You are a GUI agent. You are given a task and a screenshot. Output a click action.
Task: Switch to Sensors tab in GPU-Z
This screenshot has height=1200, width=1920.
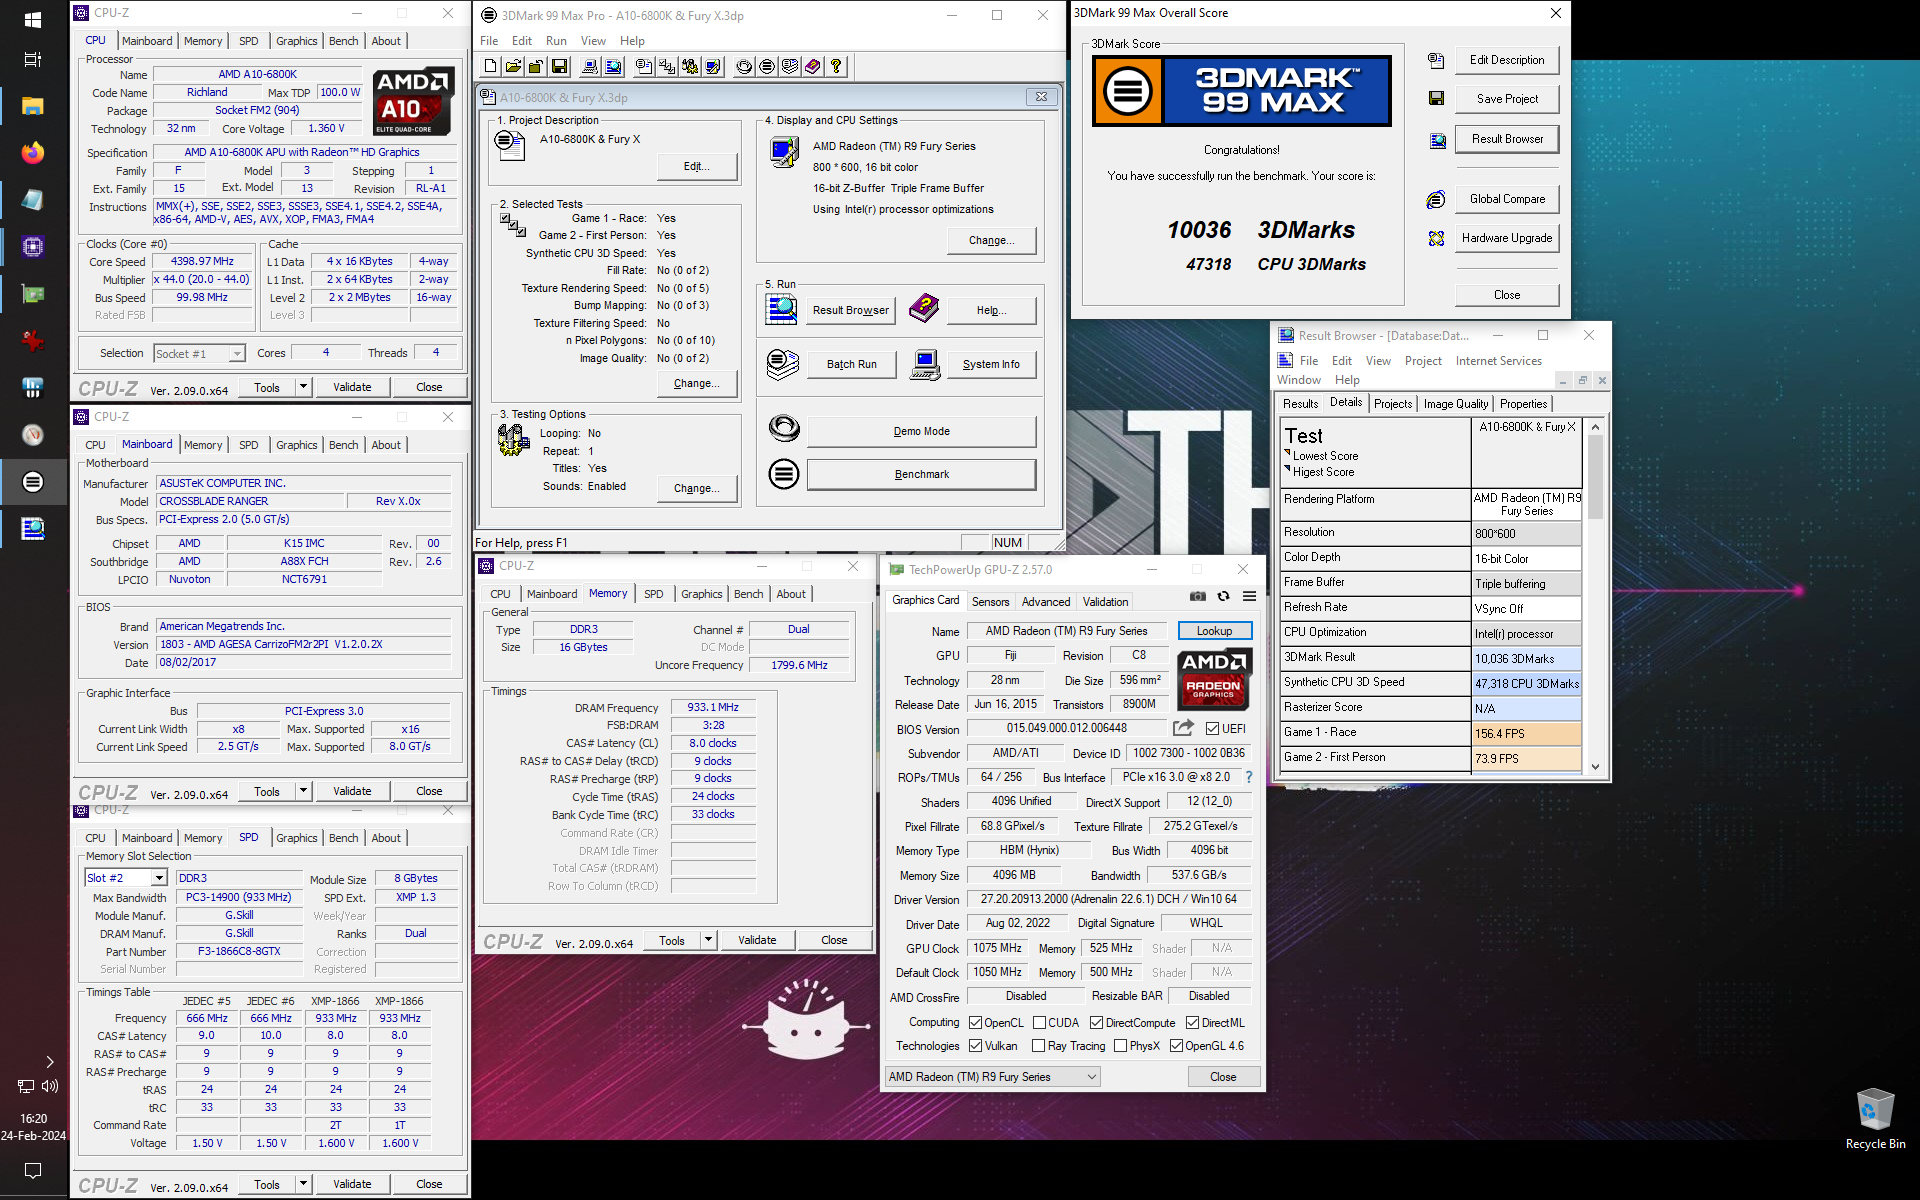pyautogui.click(x=990, y=602)
